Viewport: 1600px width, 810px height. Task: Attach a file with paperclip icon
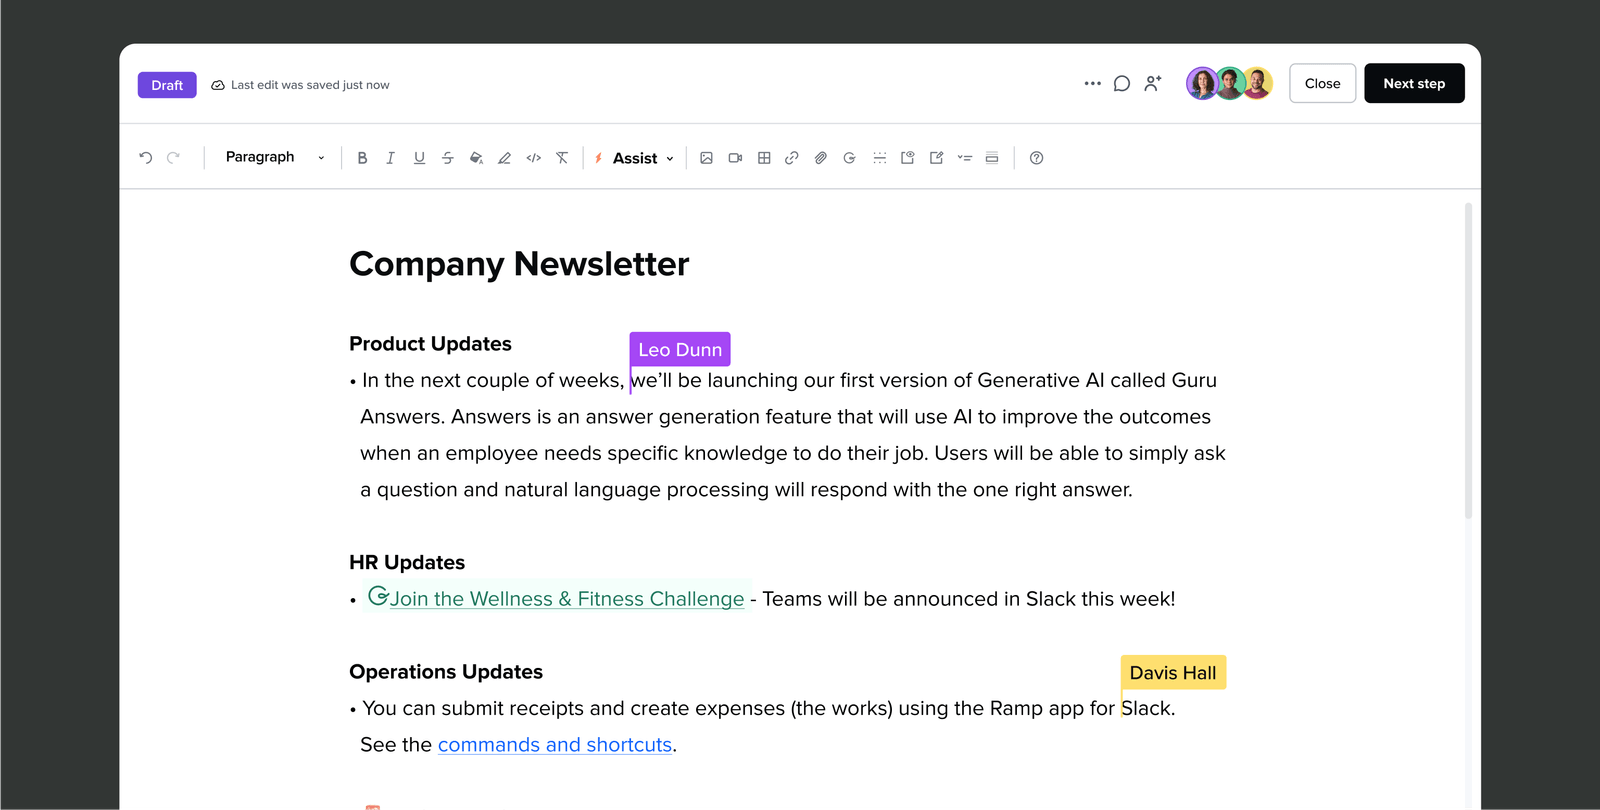tap(821, 158)
